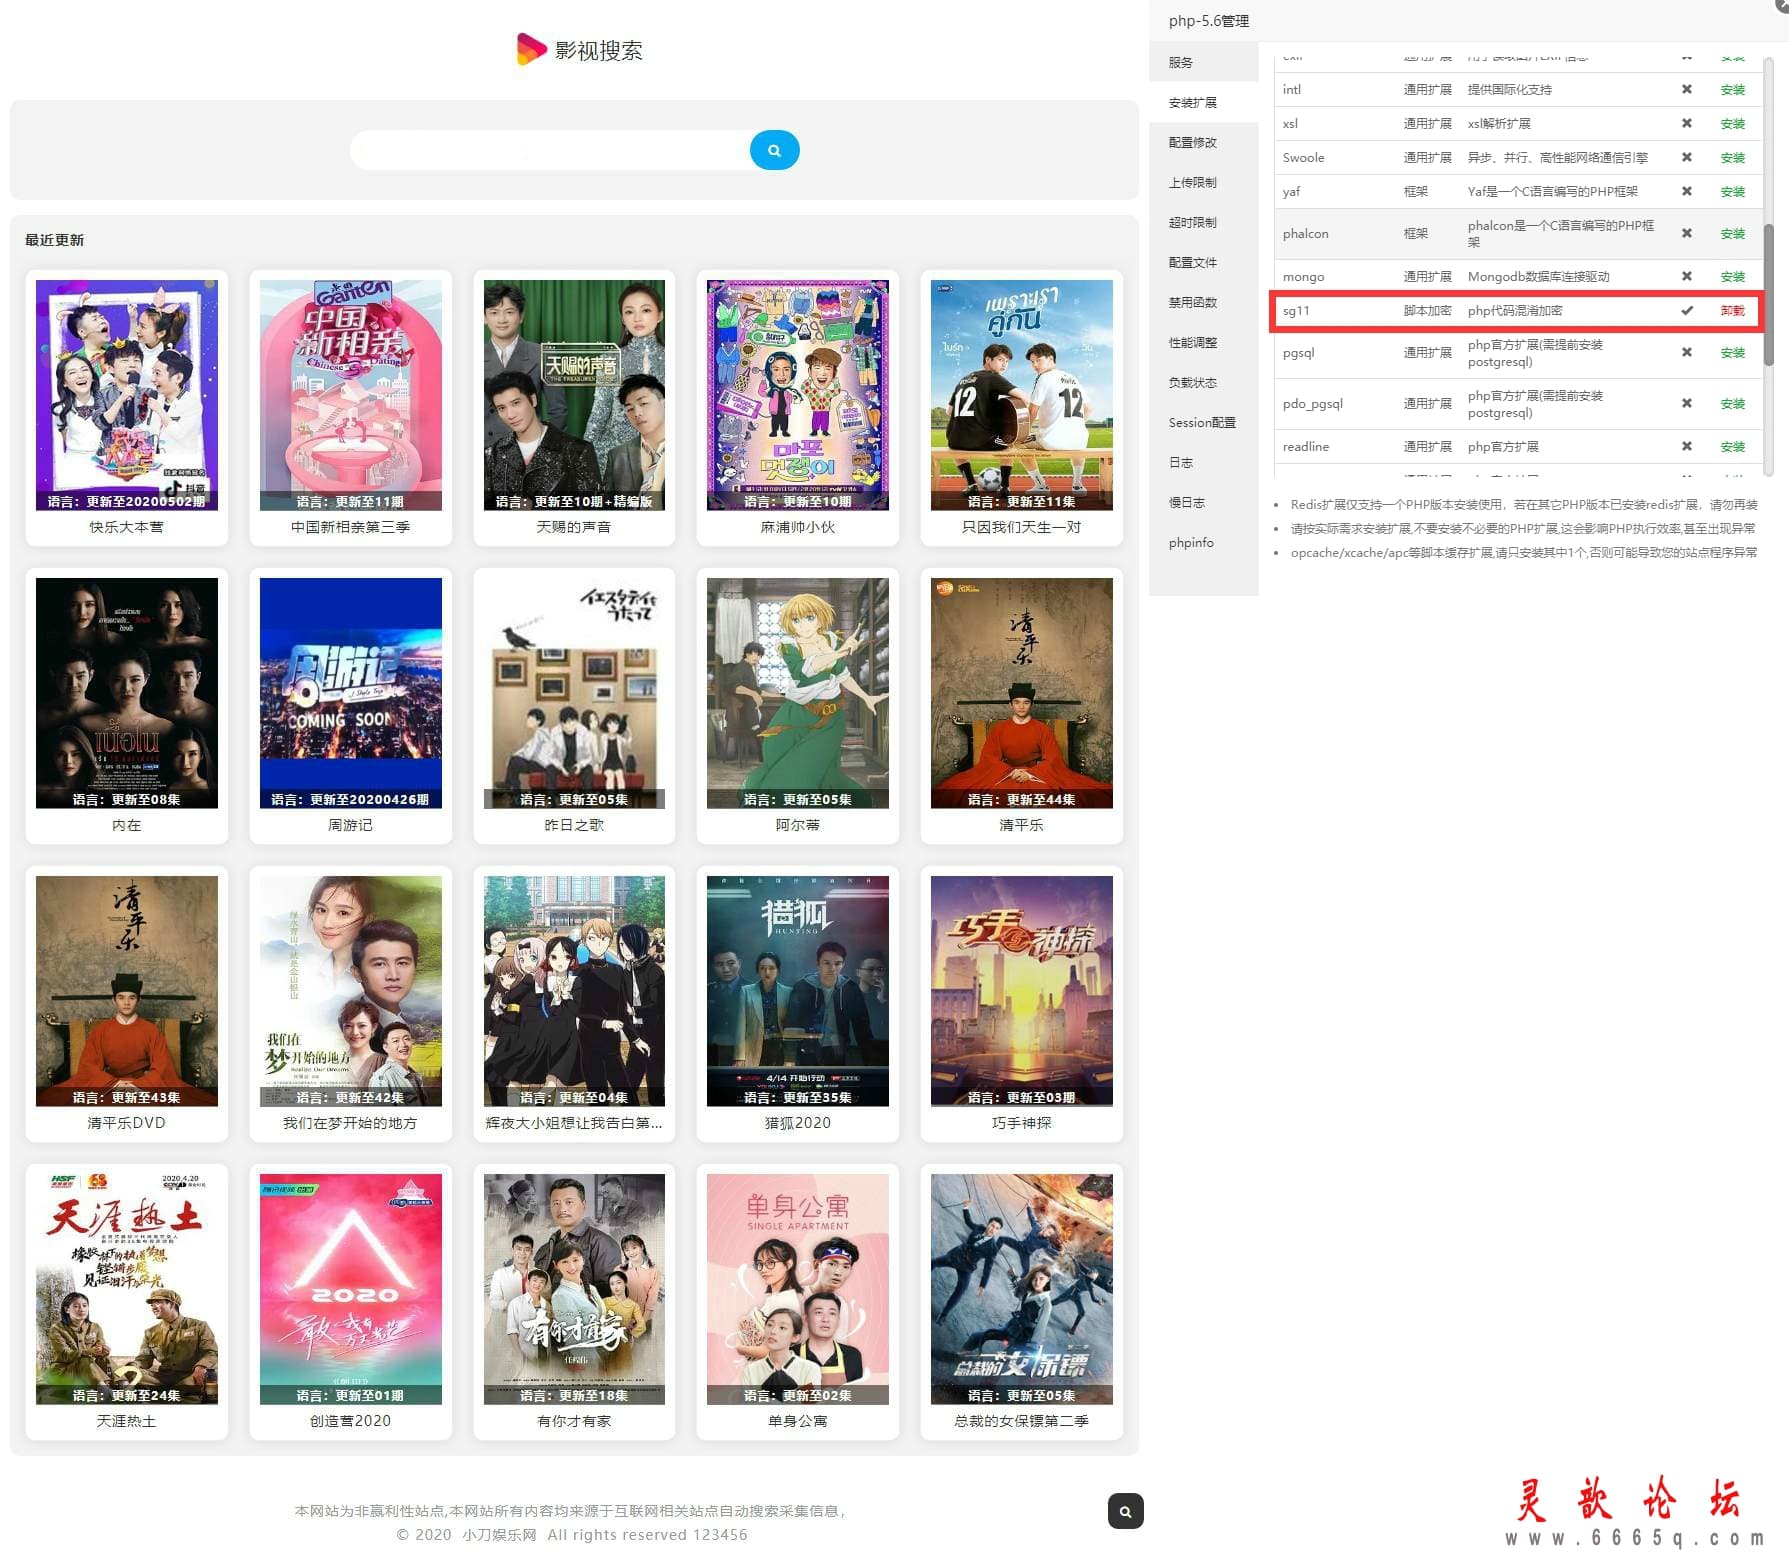Screen dimensions: 1789x1564
Task: Open the 昨日之歌 poster
Action: [574, 693]
